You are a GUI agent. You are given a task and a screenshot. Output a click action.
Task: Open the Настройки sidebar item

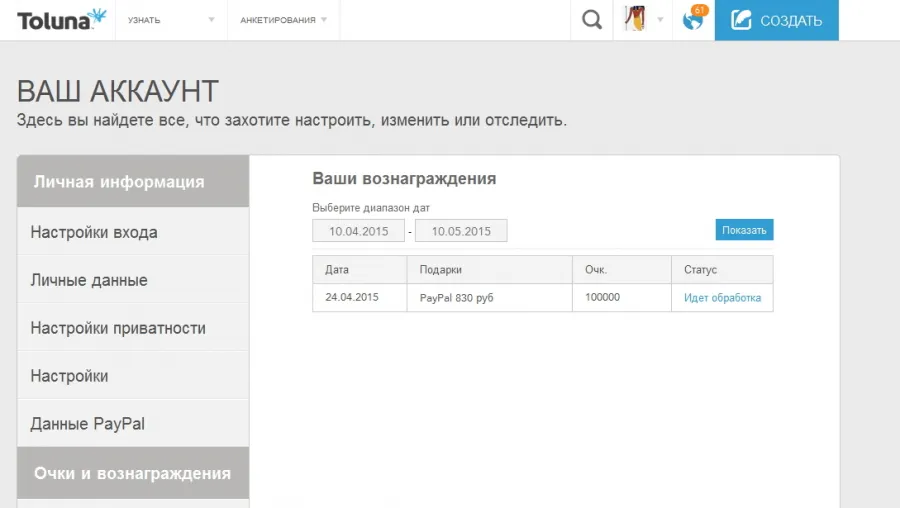point(133,375)
